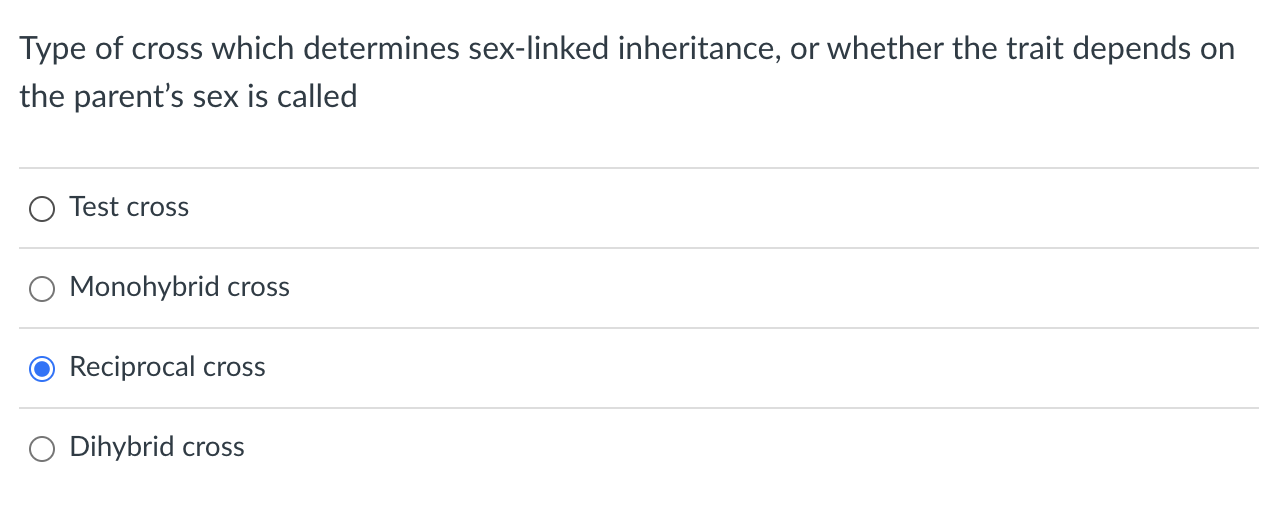
Task: Click the word 'Monohybrid' in the second option
Action: pyautogui.click(x=145, y=287)
